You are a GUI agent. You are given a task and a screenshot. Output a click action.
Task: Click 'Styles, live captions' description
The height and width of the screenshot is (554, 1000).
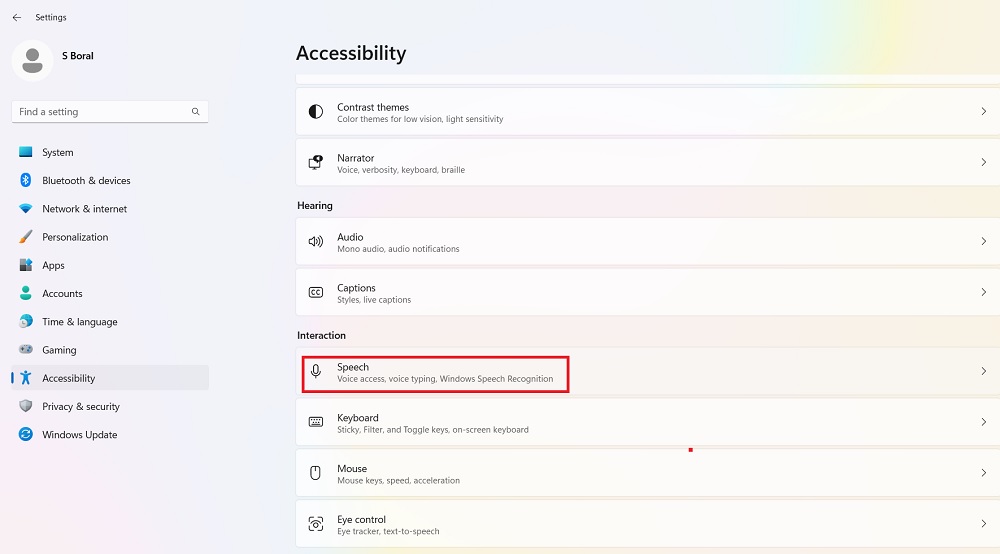pyautogui.click(x=374, y=300)
